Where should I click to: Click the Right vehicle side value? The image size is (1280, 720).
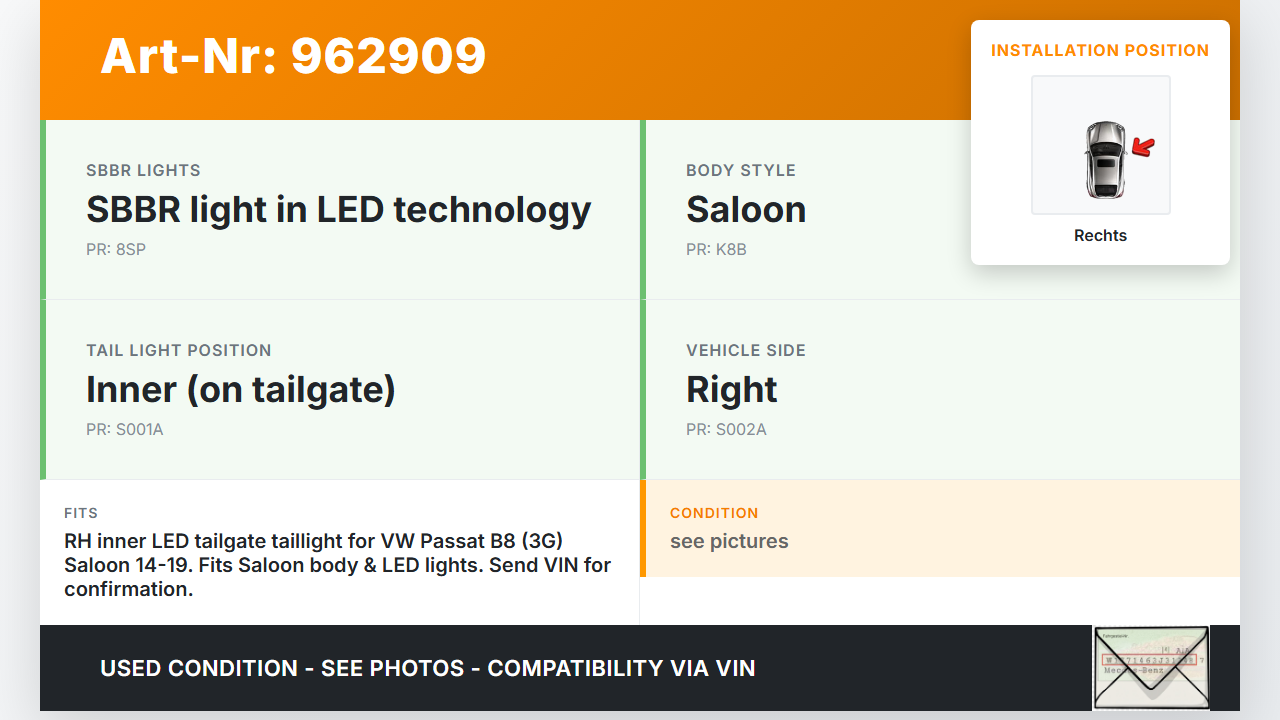(731, 390)
